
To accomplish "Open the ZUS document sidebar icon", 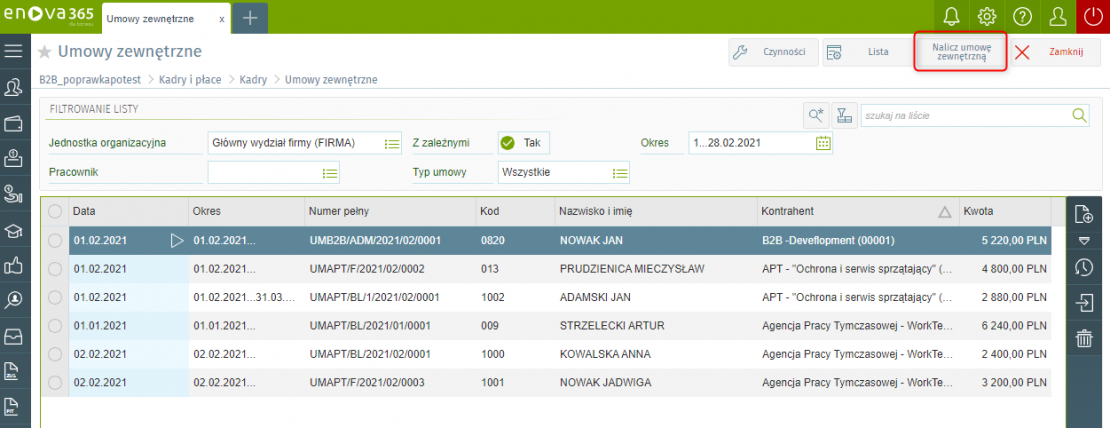I will [13, 371].
